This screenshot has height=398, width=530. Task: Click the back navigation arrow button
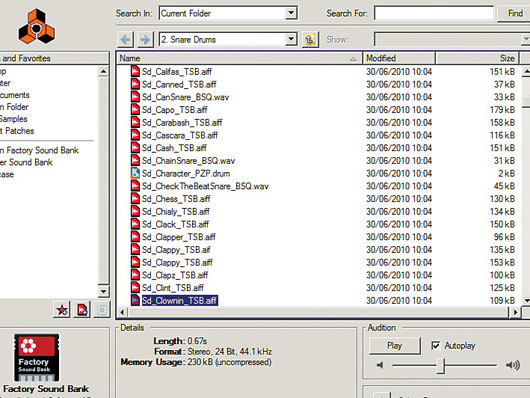click(125, 40)
